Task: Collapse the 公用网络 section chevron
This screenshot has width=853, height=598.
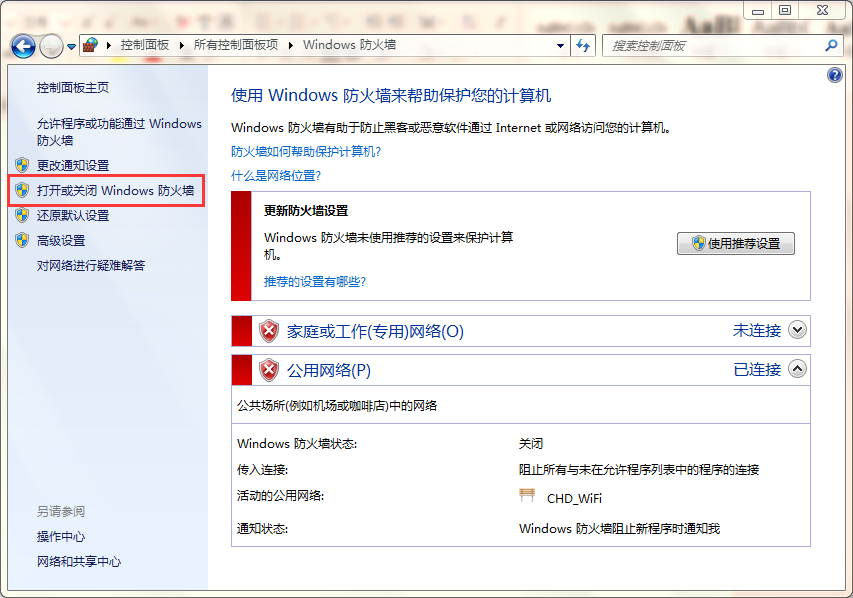Action: coord(797,369)
